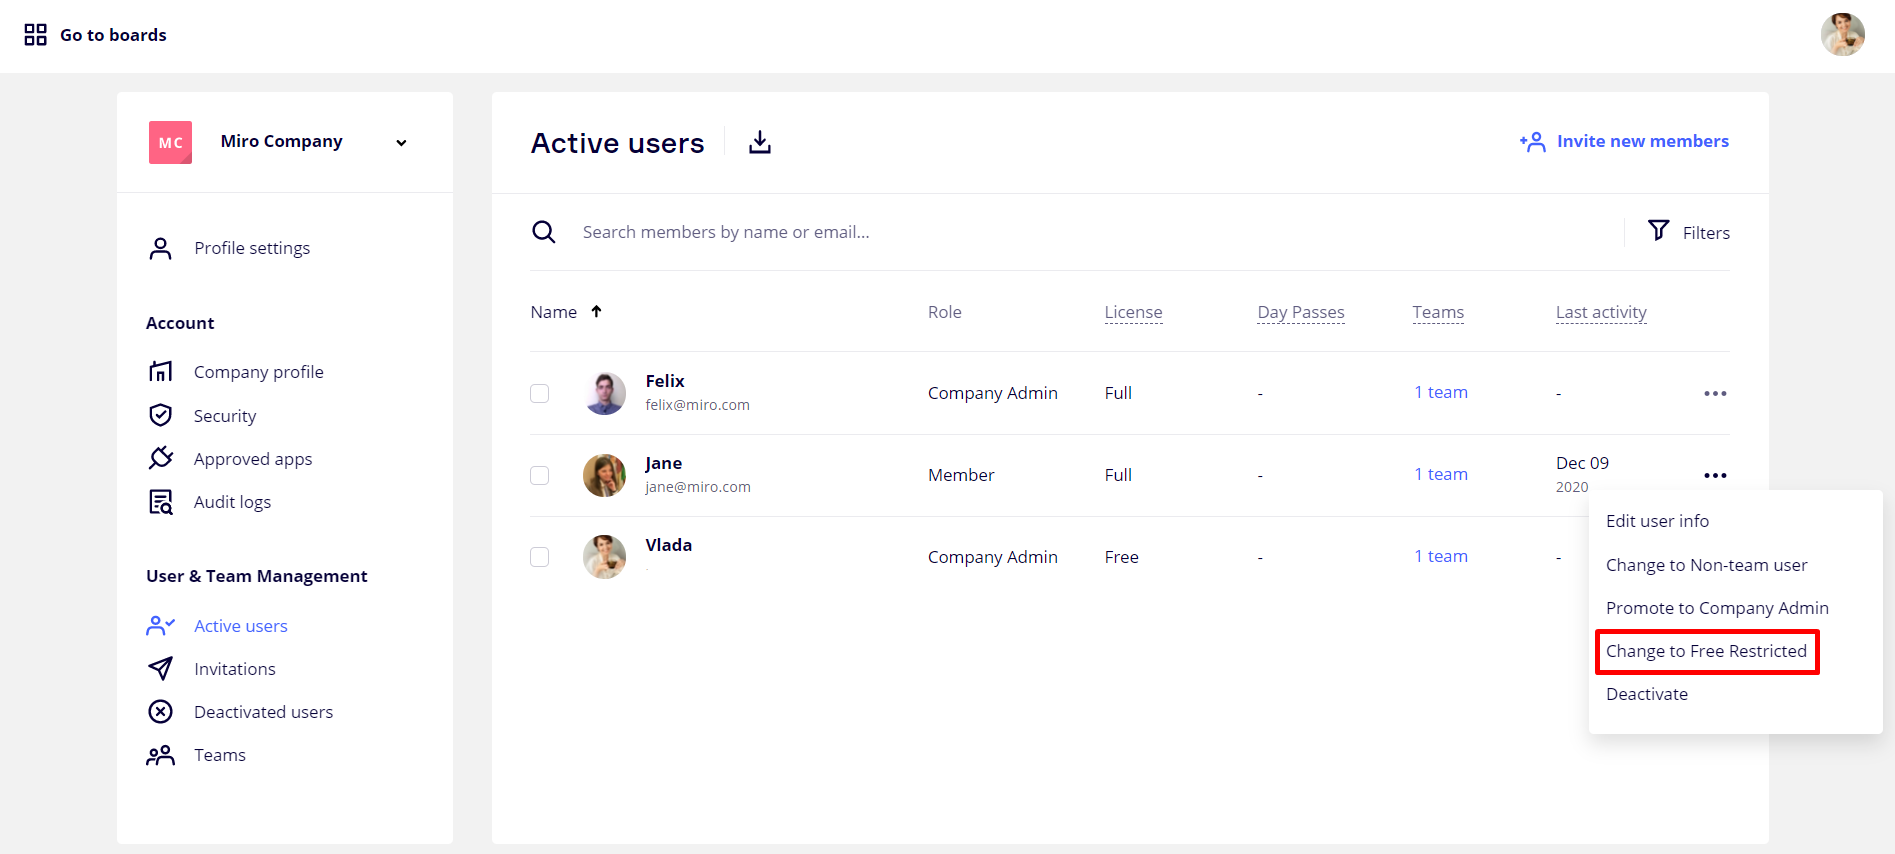
Task: Click the Go to boards grid icon
Action: 36,35
